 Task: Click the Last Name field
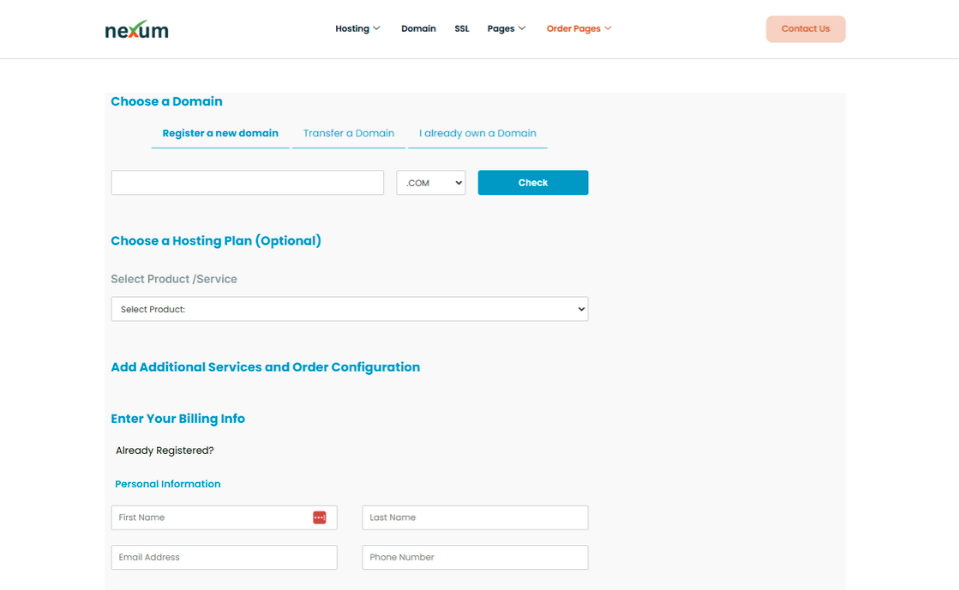pyautogui.click(x=475, y=518)
